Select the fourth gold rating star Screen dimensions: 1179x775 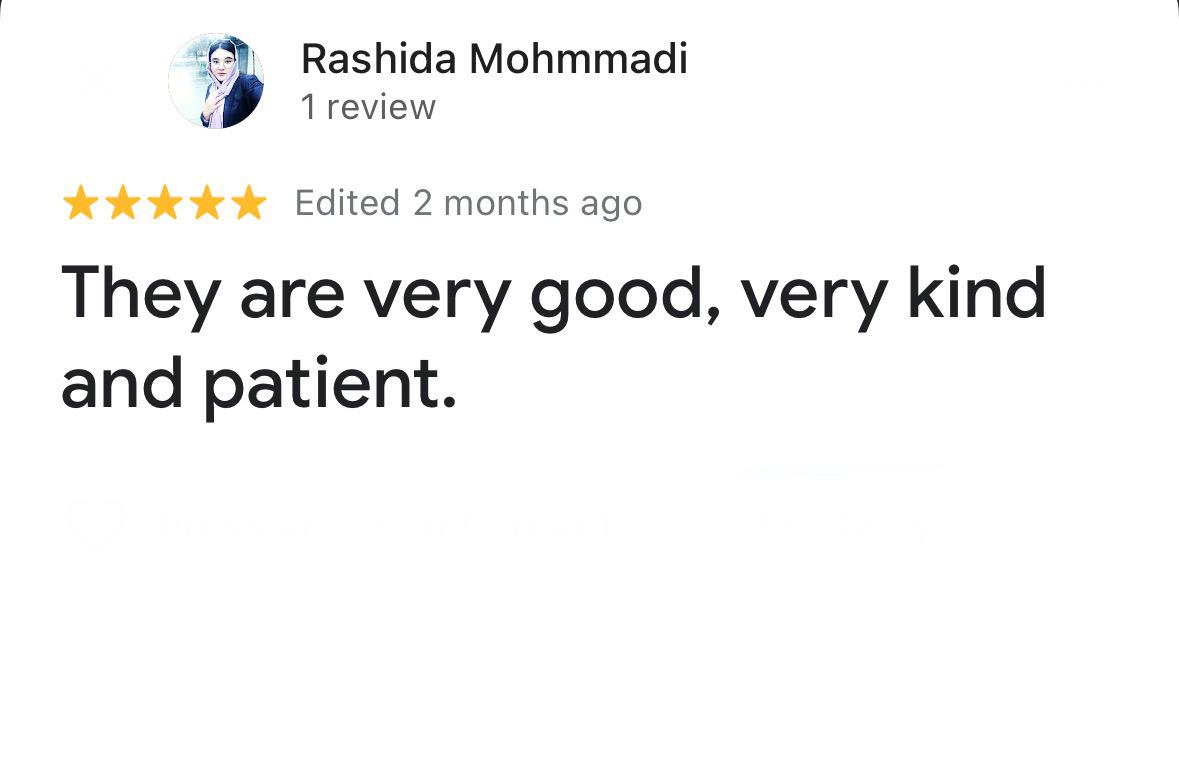pos(206,204)
